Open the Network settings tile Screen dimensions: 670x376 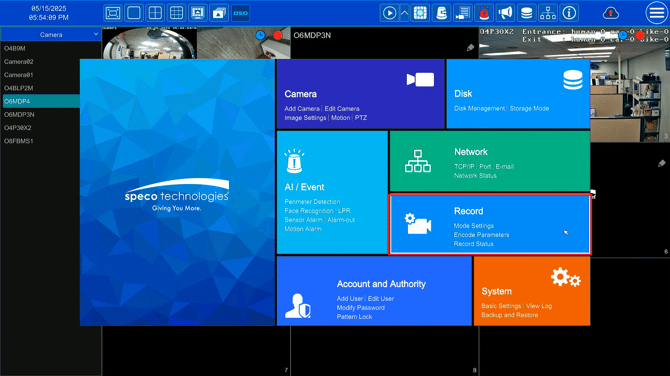tap(490, 161)
